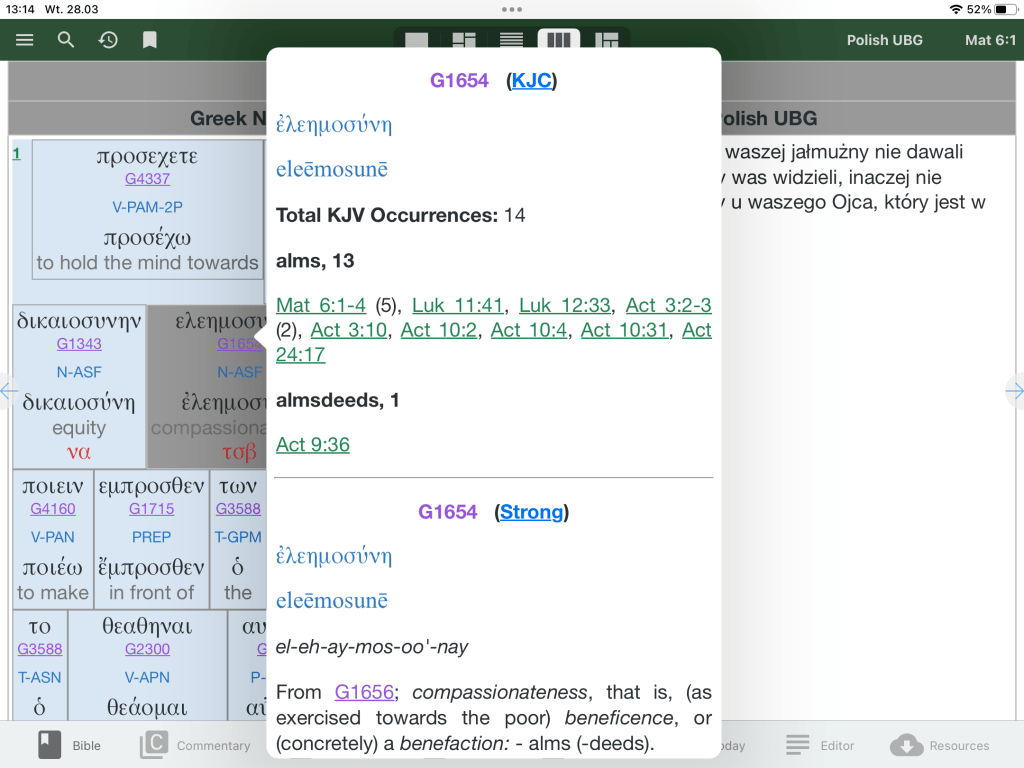Switch to the Bible tab
The image size is (1024, 768).
tap(69, 745)
